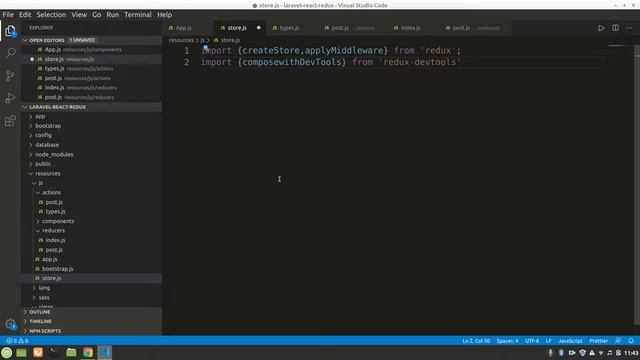640x360 pixels.
Task: Launch the terminal from the taskbar
Action: (x=54, y=352)
